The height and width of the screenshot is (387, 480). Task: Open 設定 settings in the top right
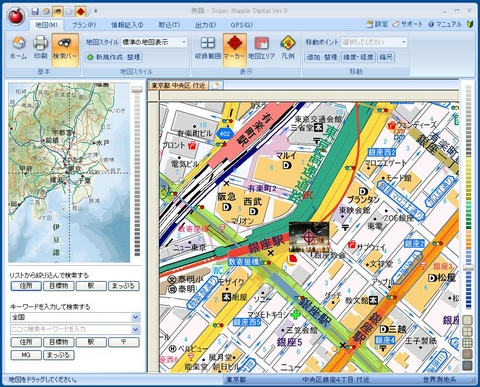coord(377,24)
